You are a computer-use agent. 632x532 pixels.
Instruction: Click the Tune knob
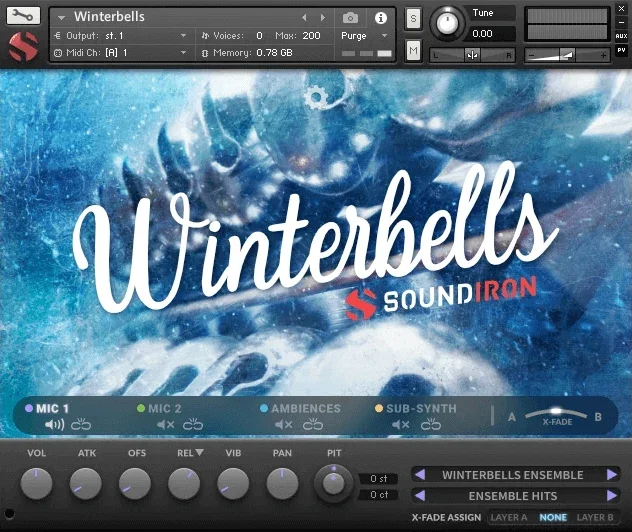447,23
